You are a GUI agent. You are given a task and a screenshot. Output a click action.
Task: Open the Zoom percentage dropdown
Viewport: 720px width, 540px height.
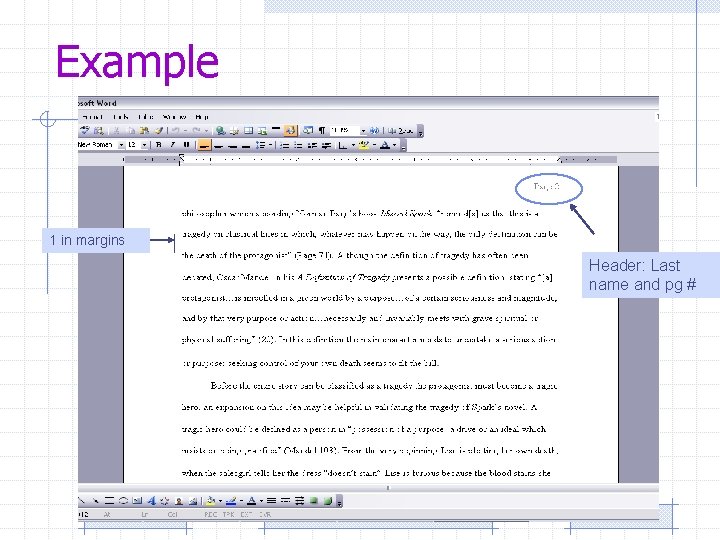[x=363, y=131]
